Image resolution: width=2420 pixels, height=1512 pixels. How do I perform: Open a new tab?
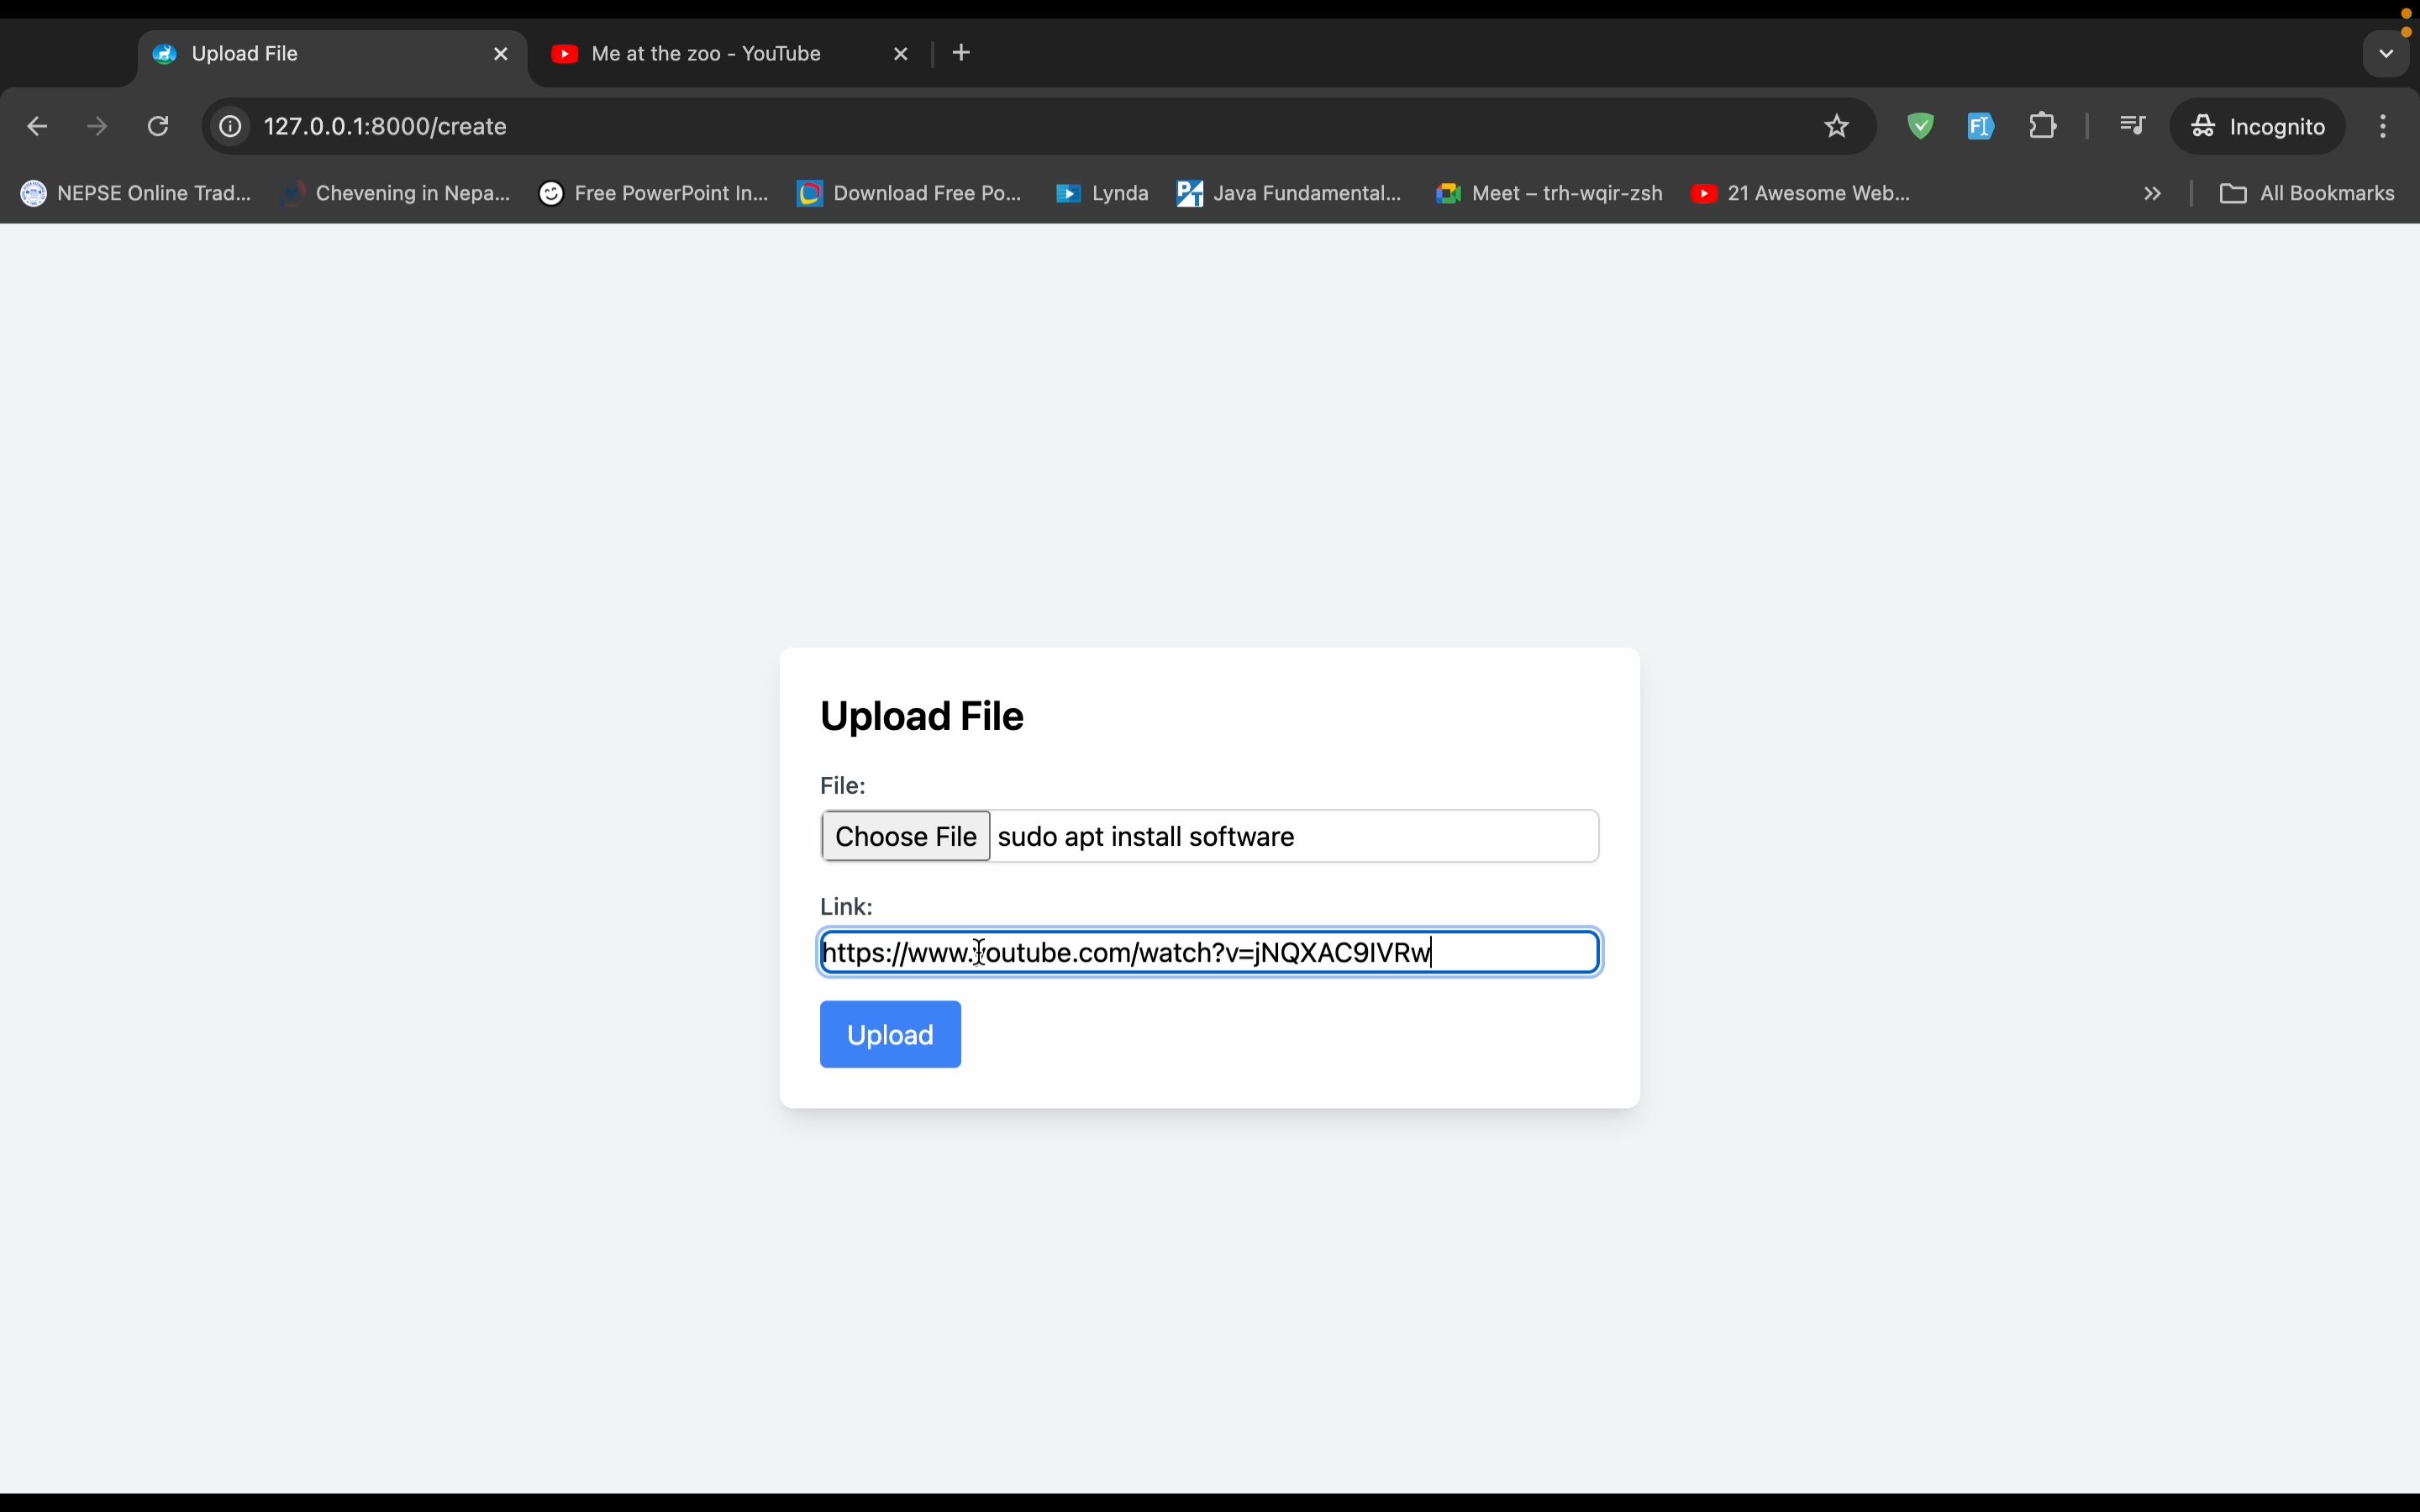point(962,53)
